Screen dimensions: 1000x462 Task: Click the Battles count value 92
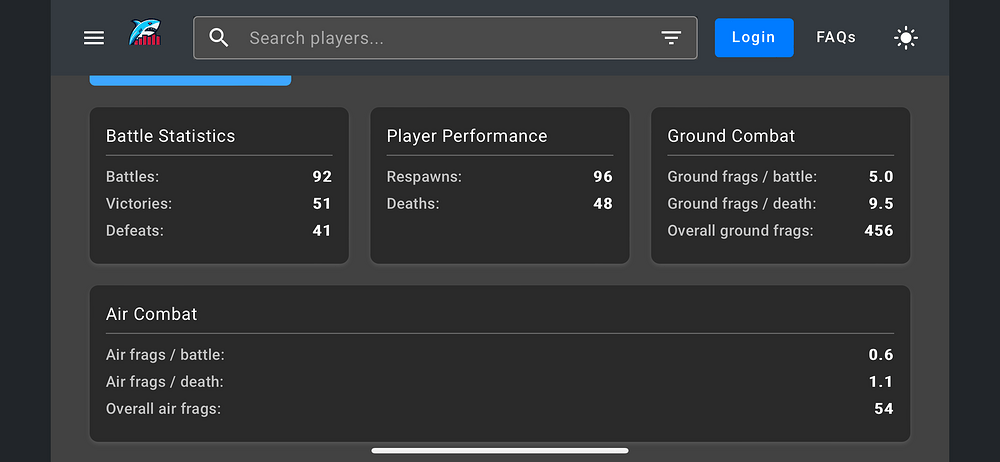[x=321, y=177]
